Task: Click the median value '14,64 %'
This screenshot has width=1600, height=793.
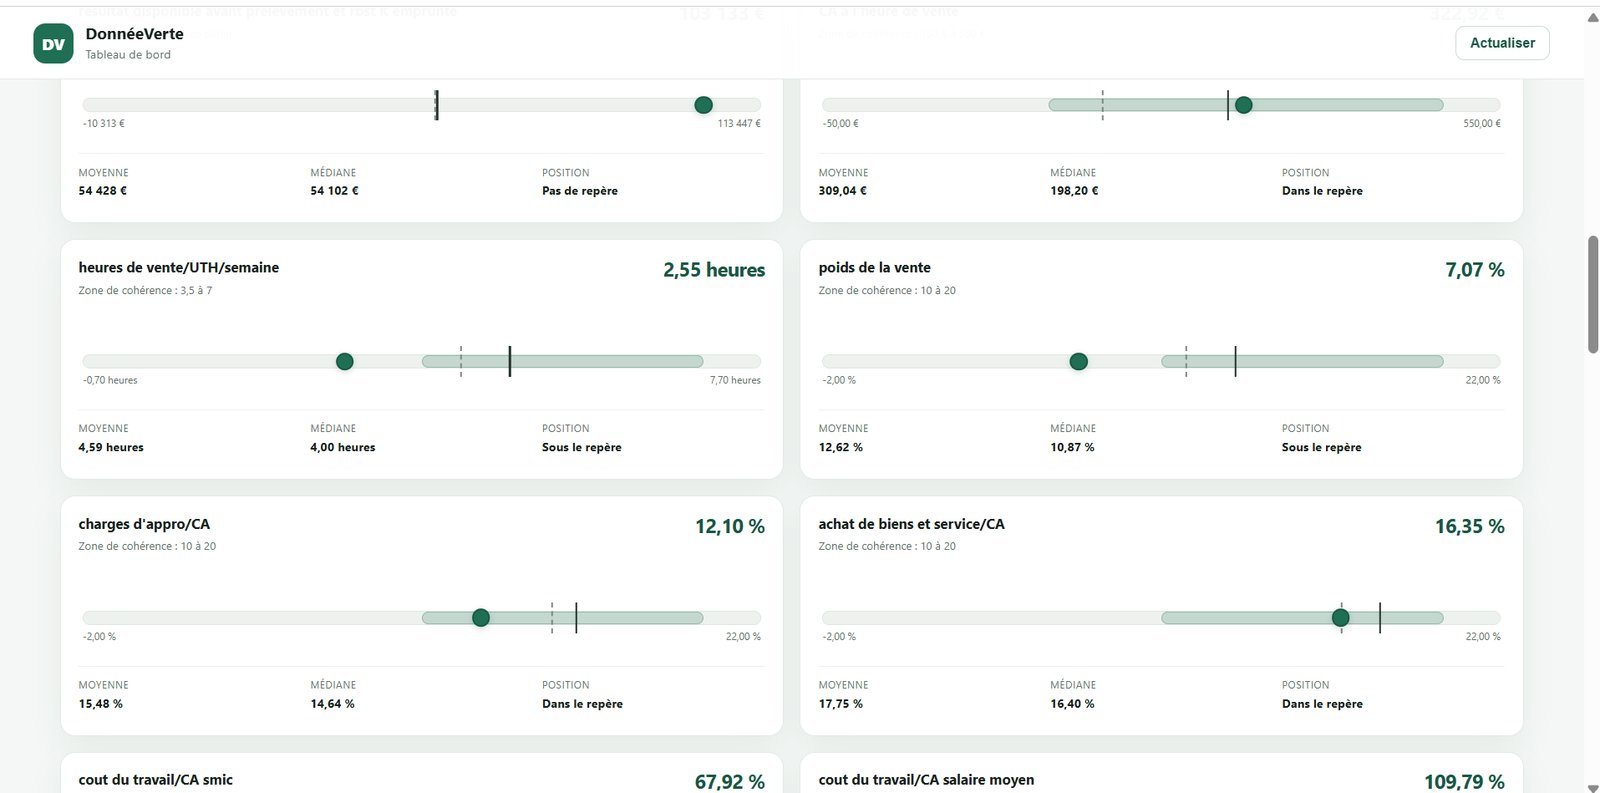Action: [x=332, y=704]
